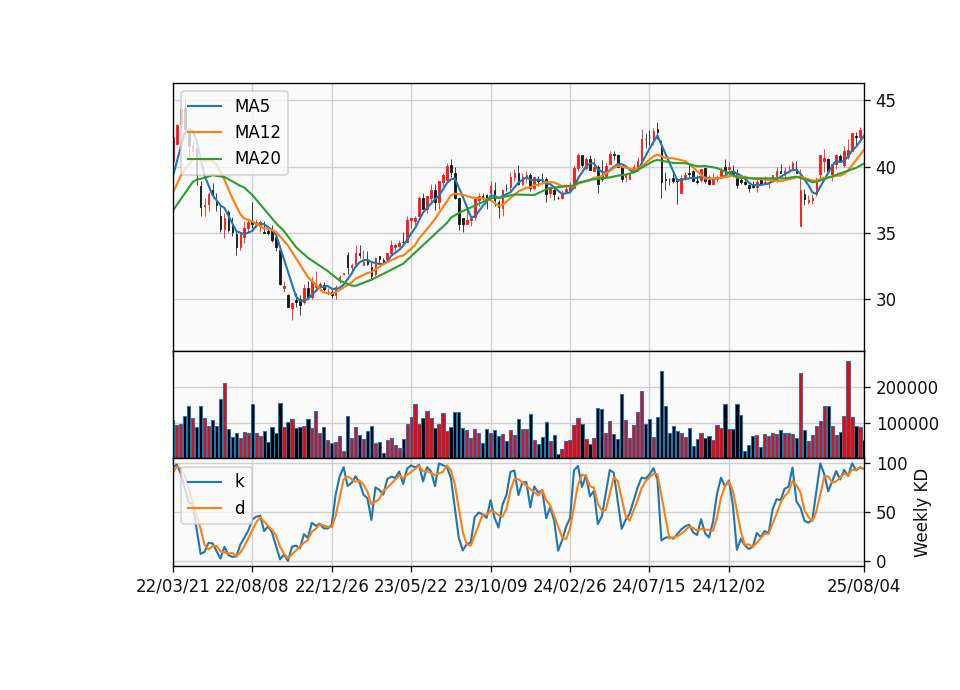Click the price axis value 40

[885, 167]
